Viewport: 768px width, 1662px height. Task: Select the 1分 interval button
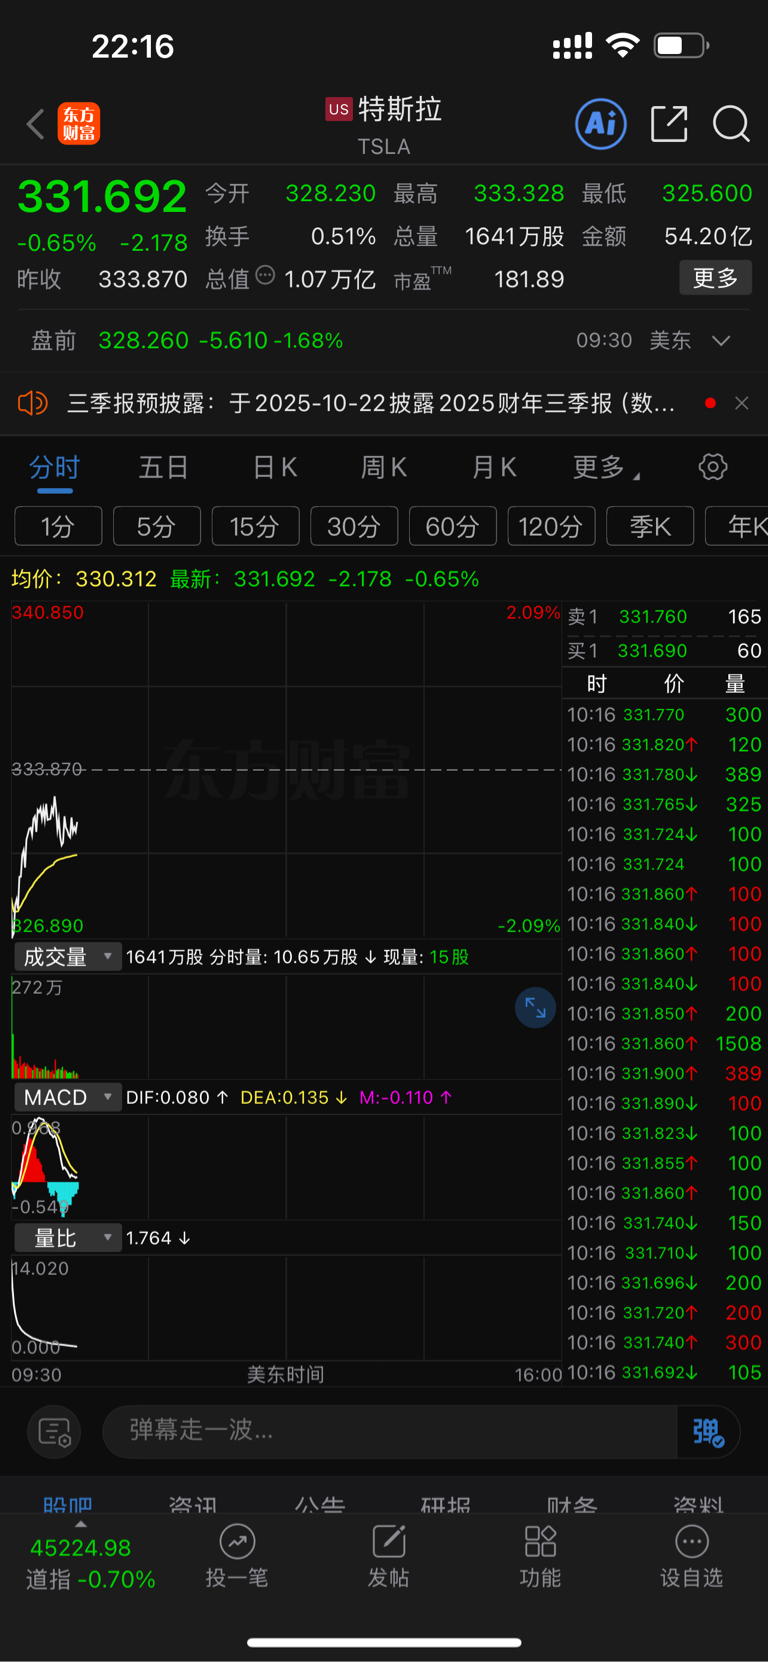coord(58,526)
